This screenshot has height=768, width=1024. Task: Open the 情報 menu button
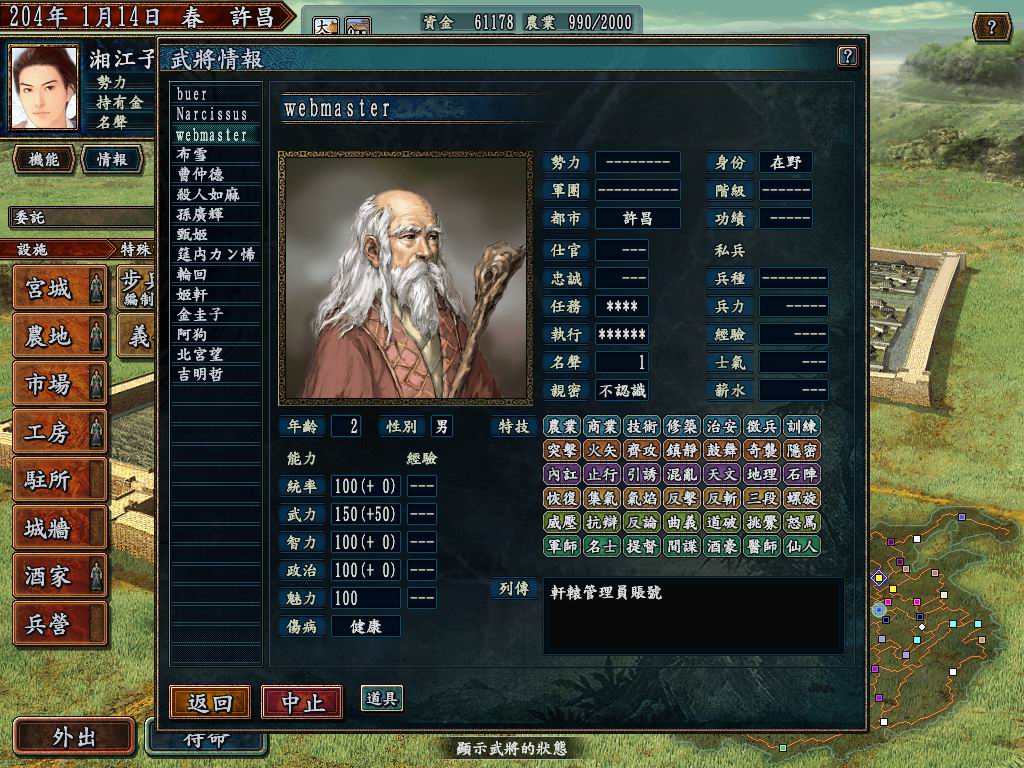point(112,159)
